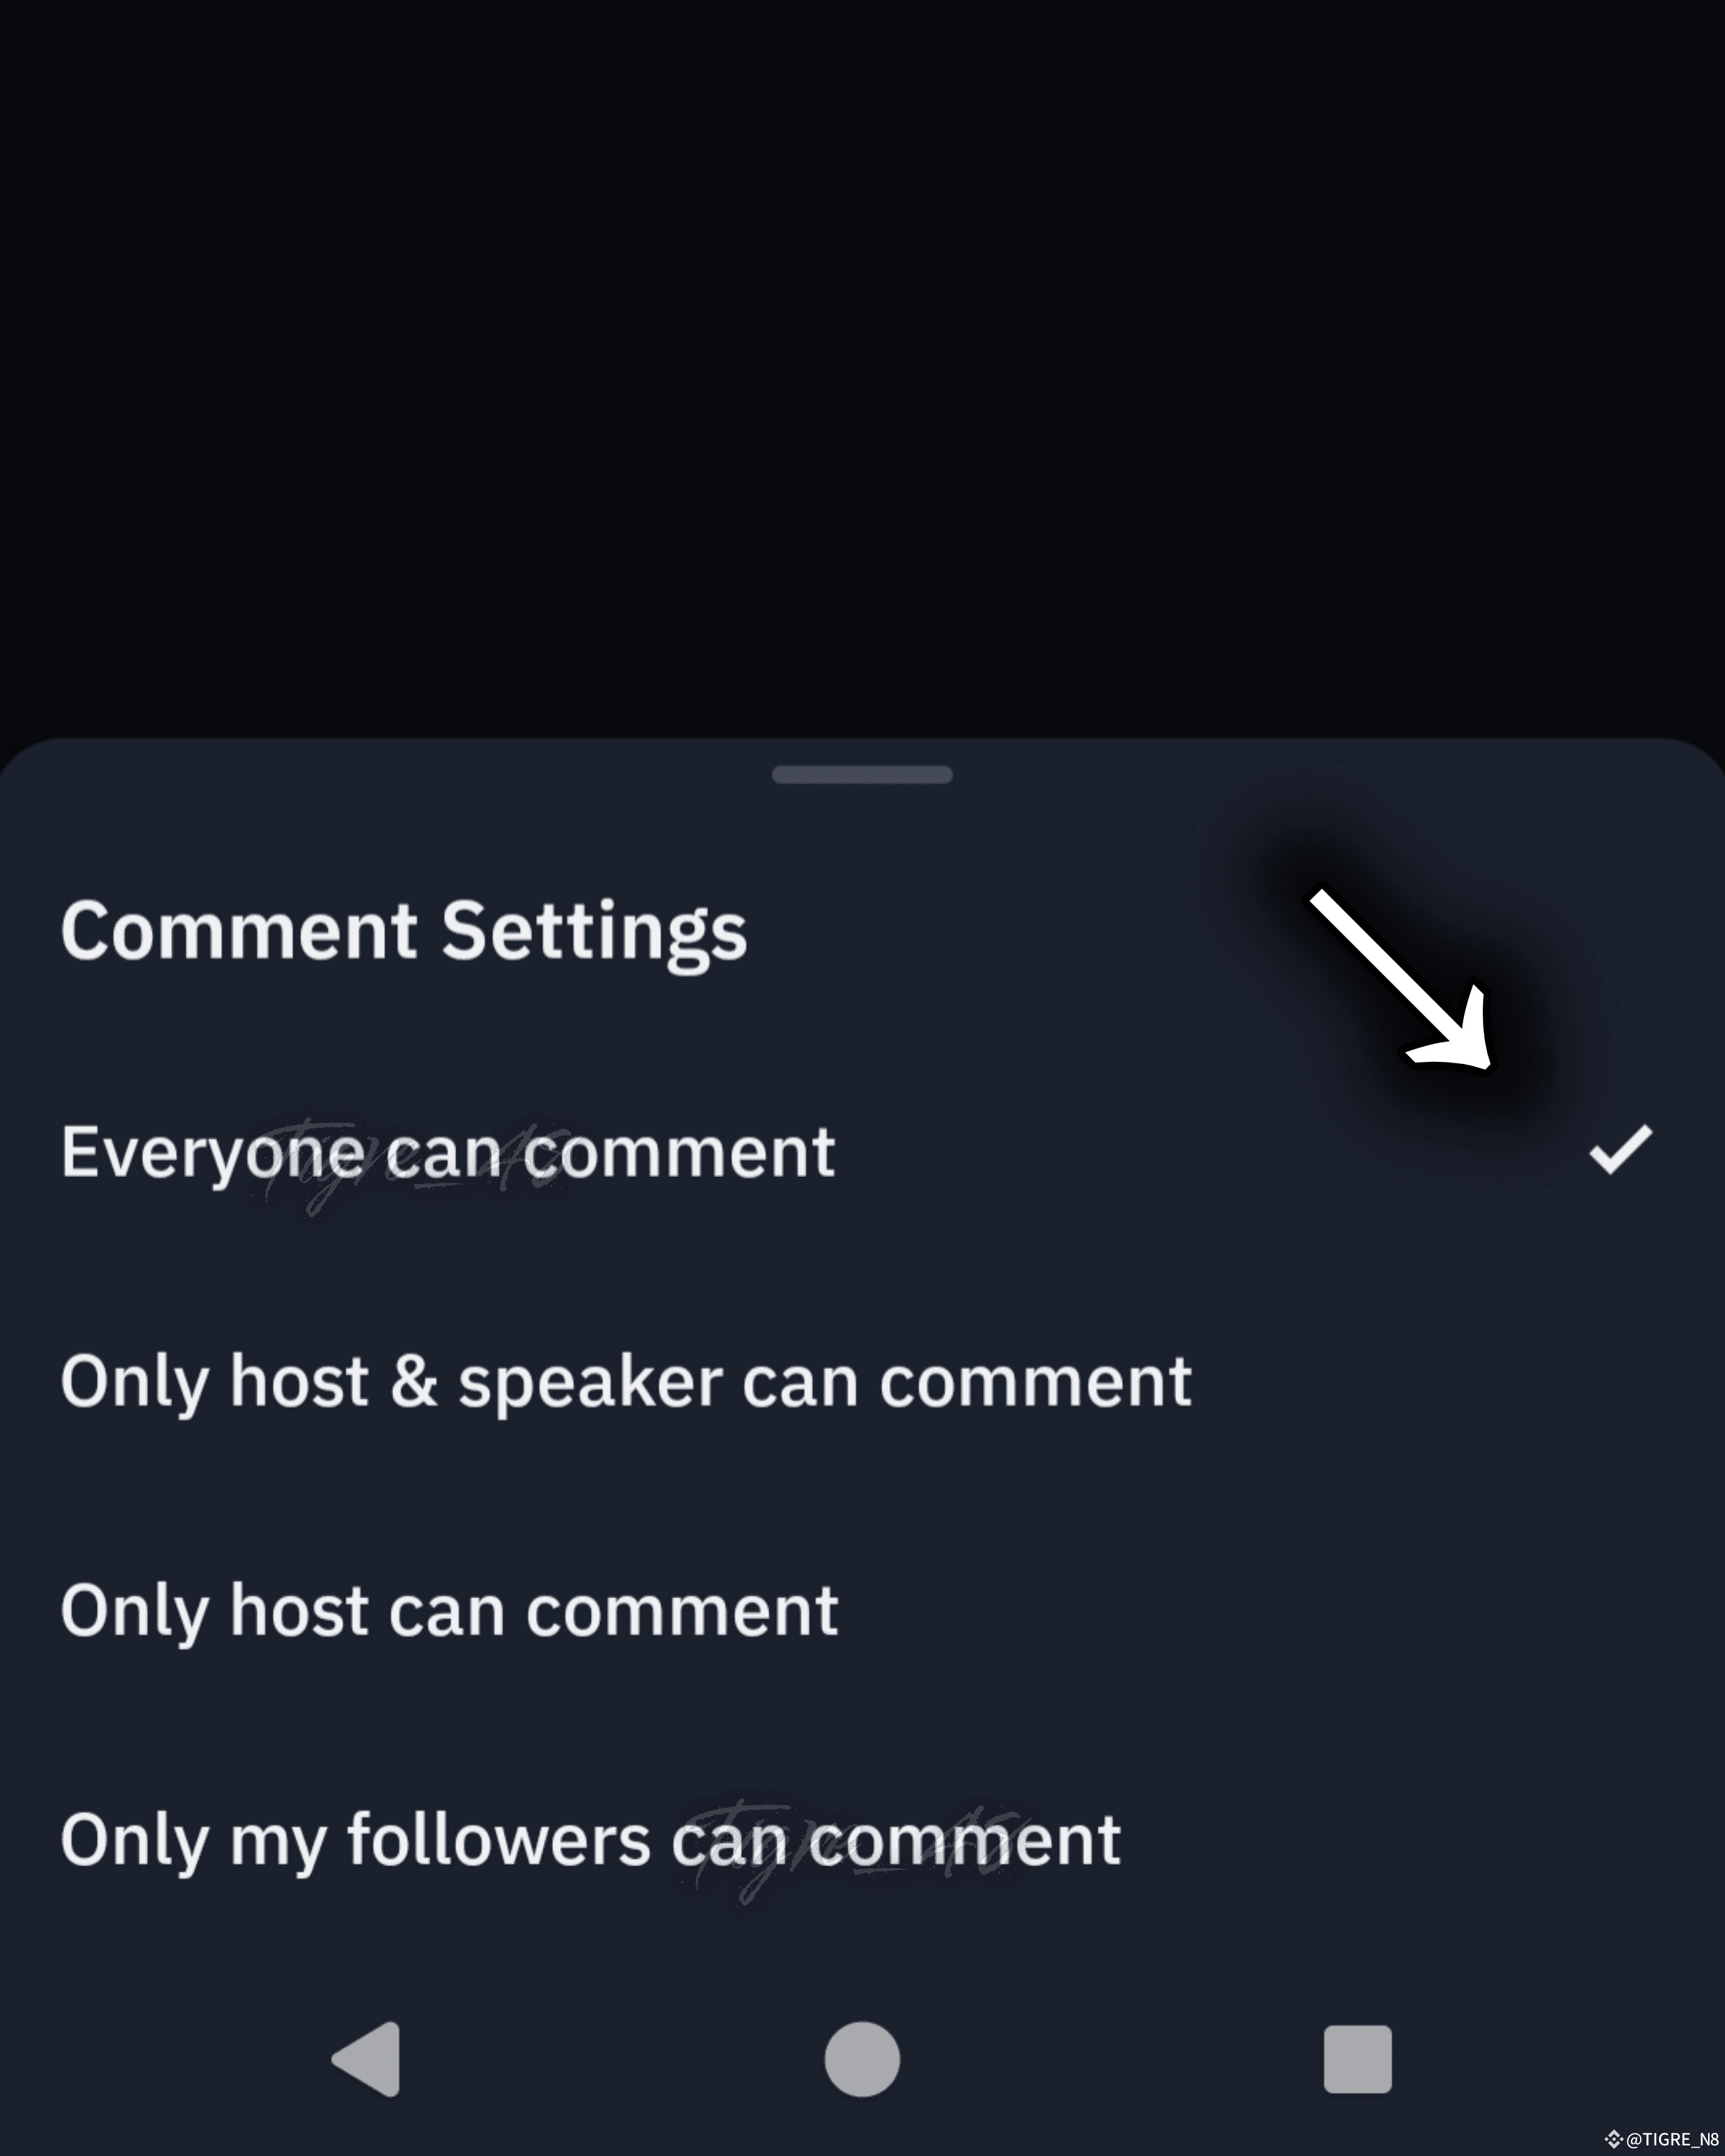1725x2156 pixels.
Task: Tap the Android home circle button
Action: [862, 2059]
